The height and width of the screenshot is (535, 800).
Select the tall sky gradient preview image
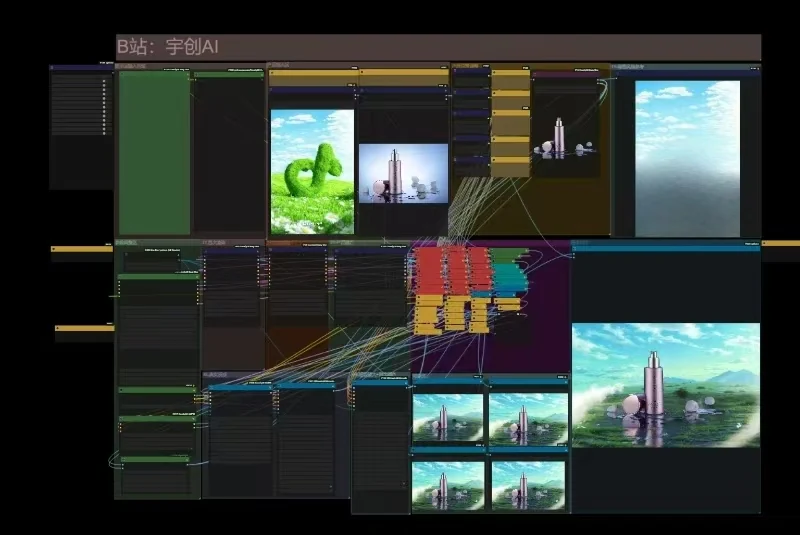click(687, 159)
